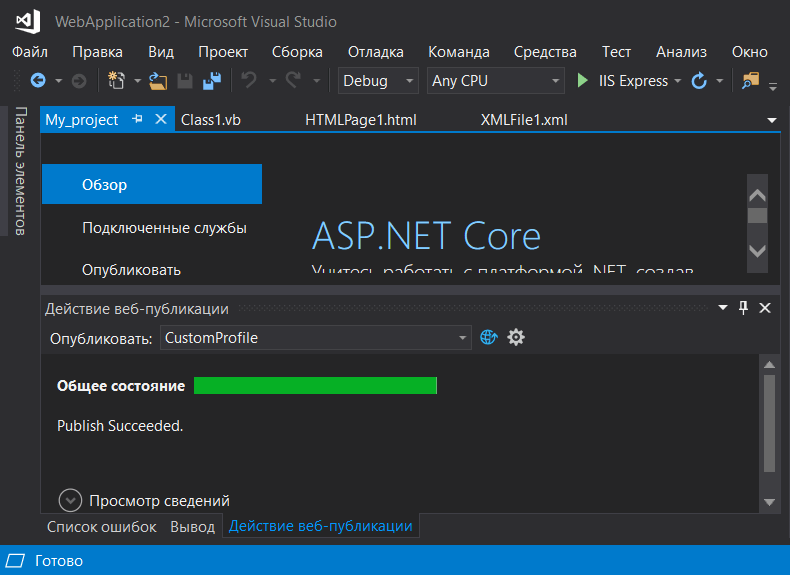The image size is (790, 575).
Task: Open Подключенные службы page
Action: (164, 228)
